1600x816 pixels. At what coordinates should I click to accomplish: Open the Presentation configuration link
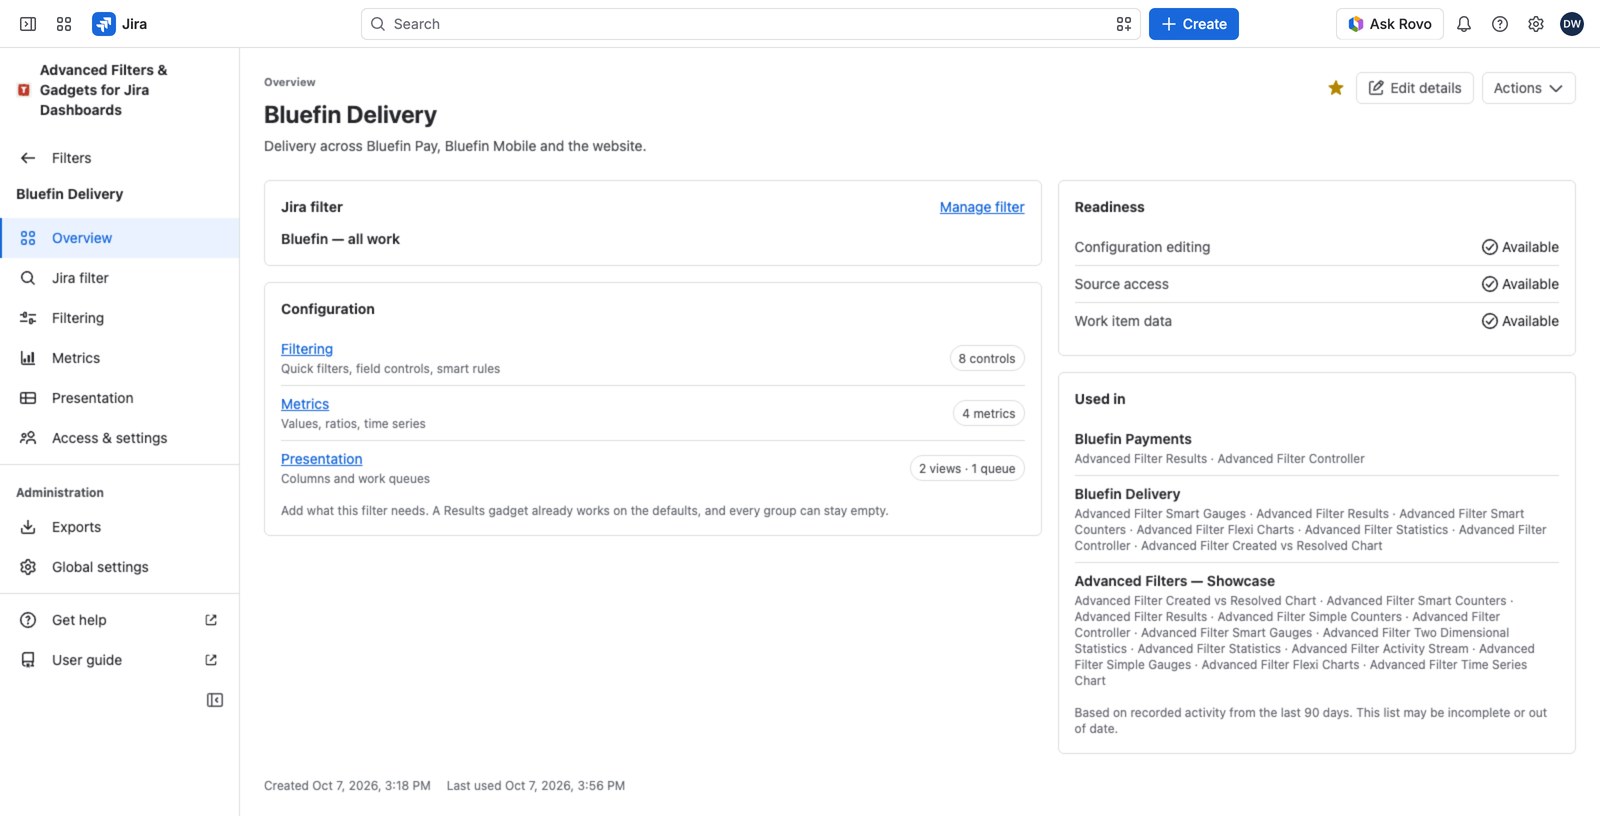[321, 459]
